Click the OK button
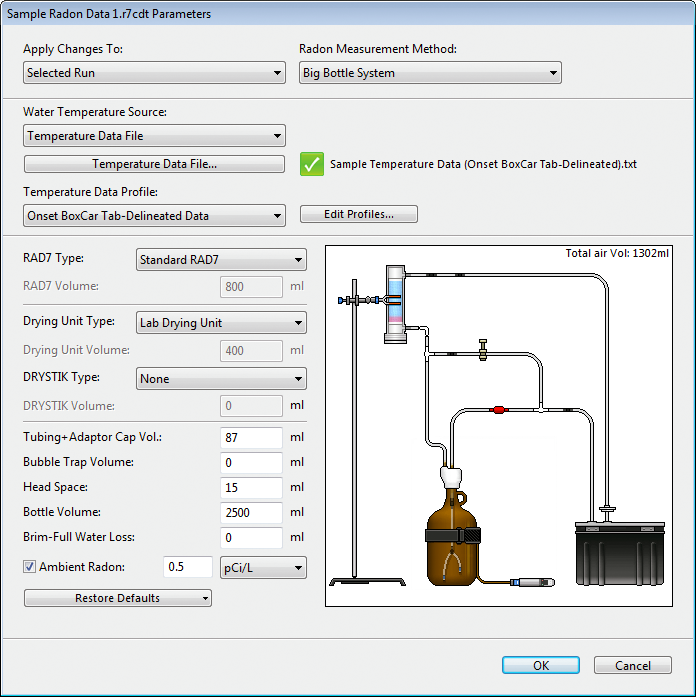Image resolution: width=696 pixels, height=697 pixels. [541, 665]
